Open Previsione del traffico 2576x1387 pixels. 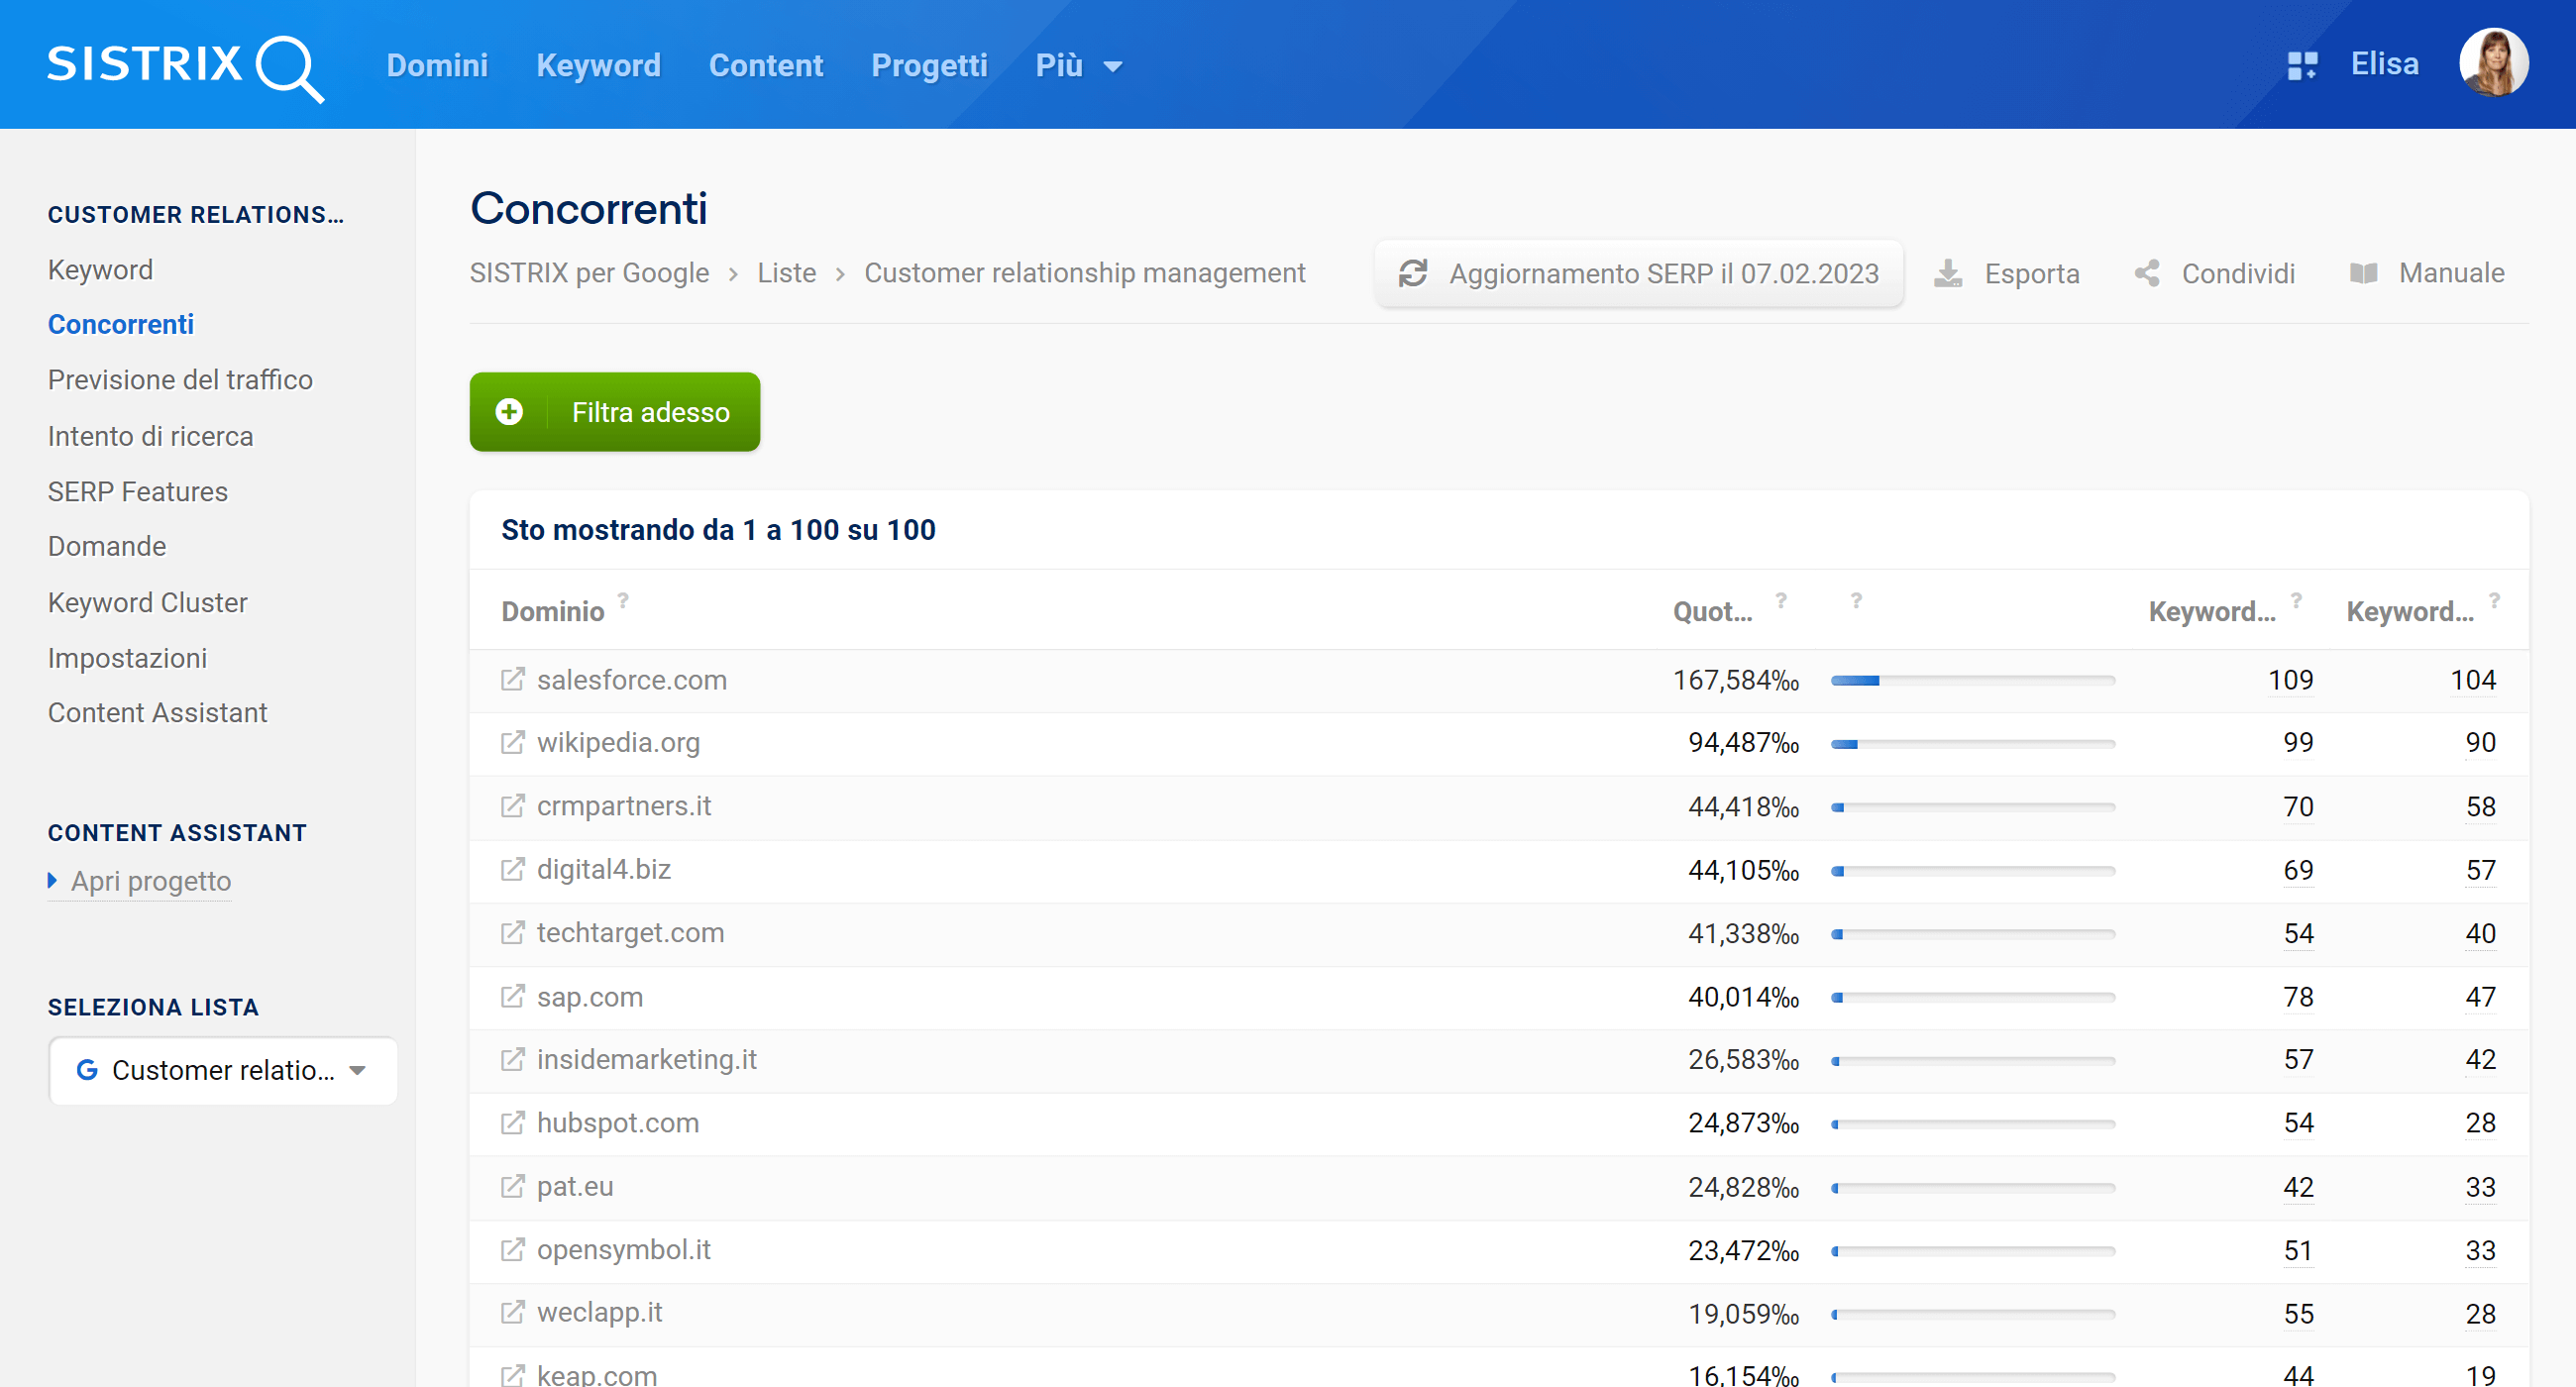180,381
